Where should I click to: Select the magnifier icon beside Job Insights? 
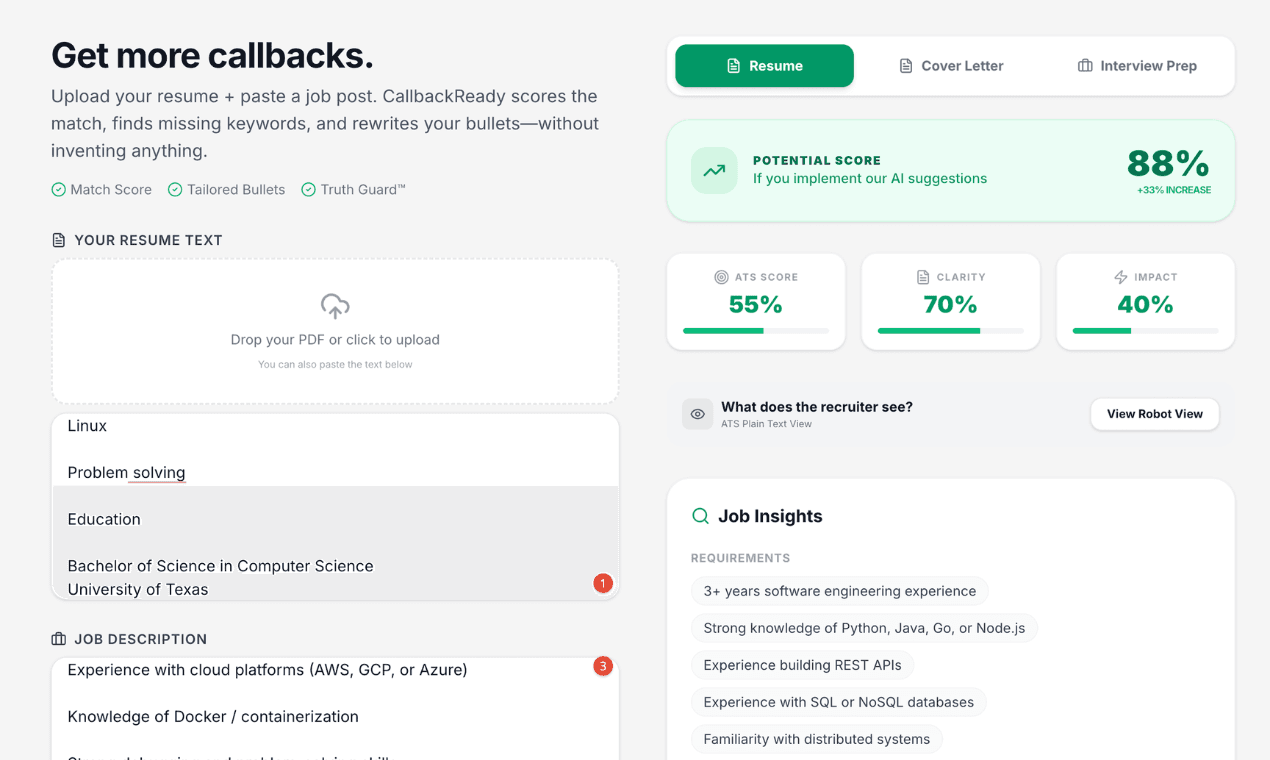coord(699,515)
